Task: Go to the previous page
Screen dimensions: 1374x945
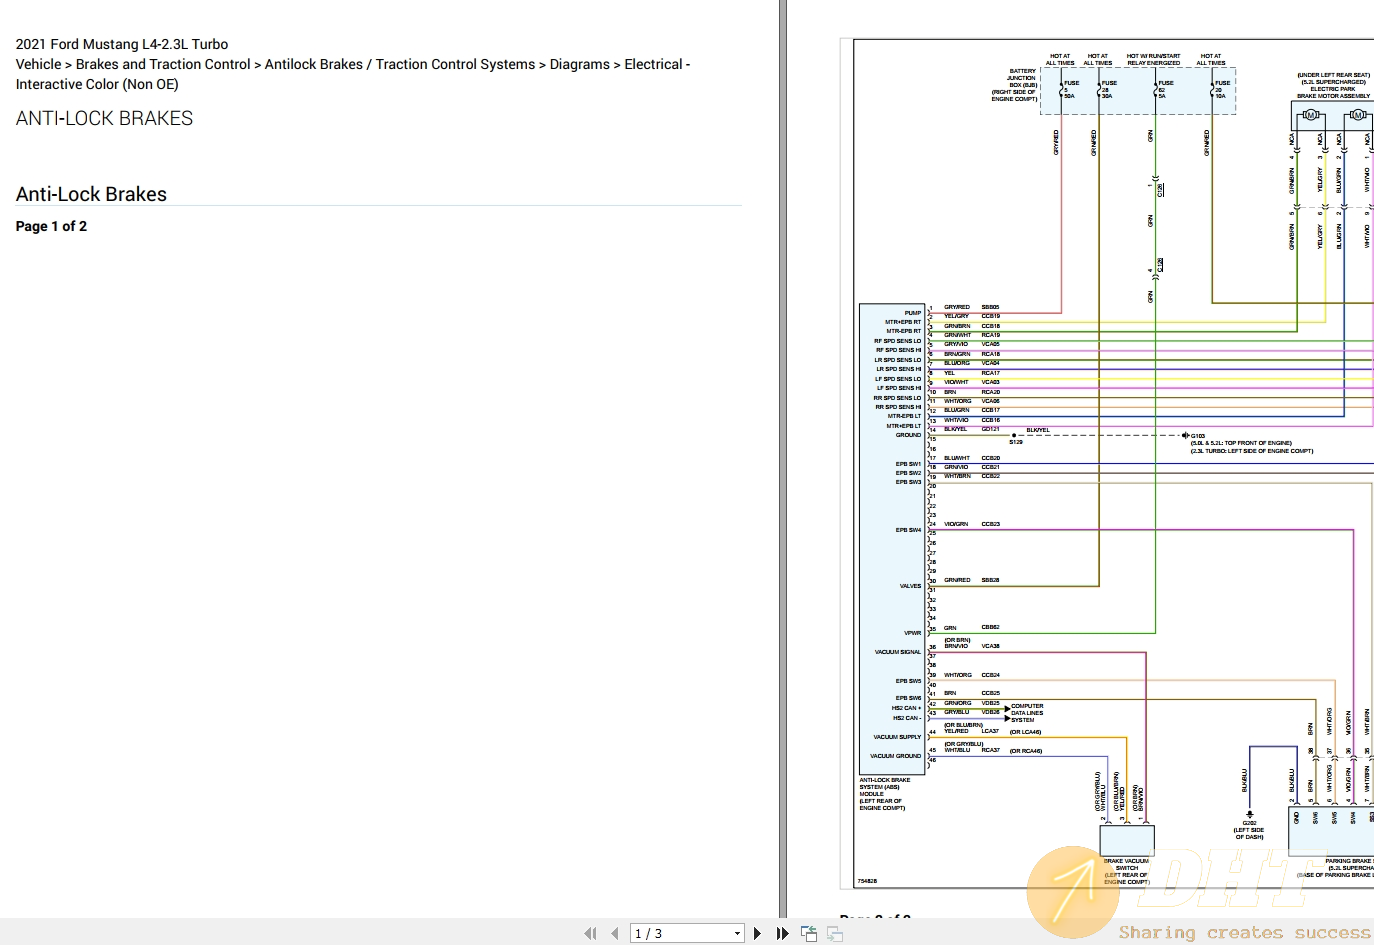Action: pos(614,933)
